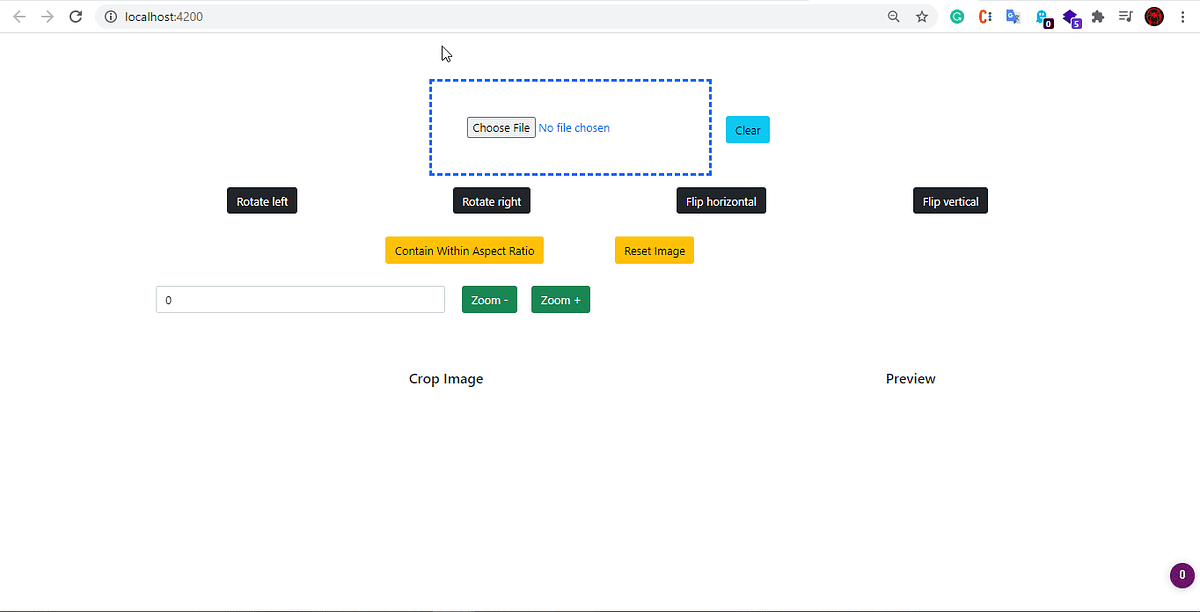Image resolution: width=1200 pixels, height=612 pixels.
Task: Click the browser profile avatar
Action: coord(1153,16)
